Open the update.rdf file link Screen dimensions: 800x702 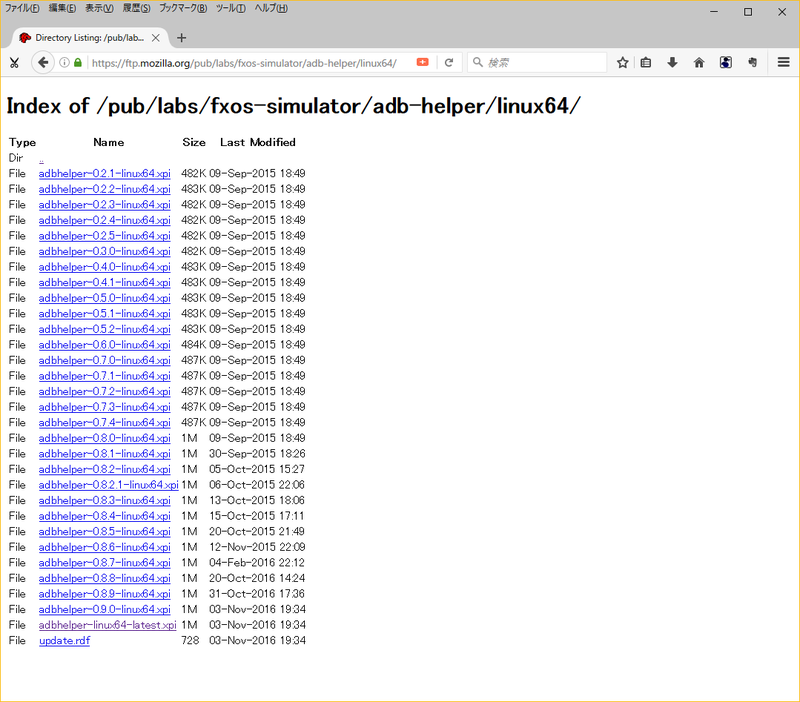pos(64,641)
